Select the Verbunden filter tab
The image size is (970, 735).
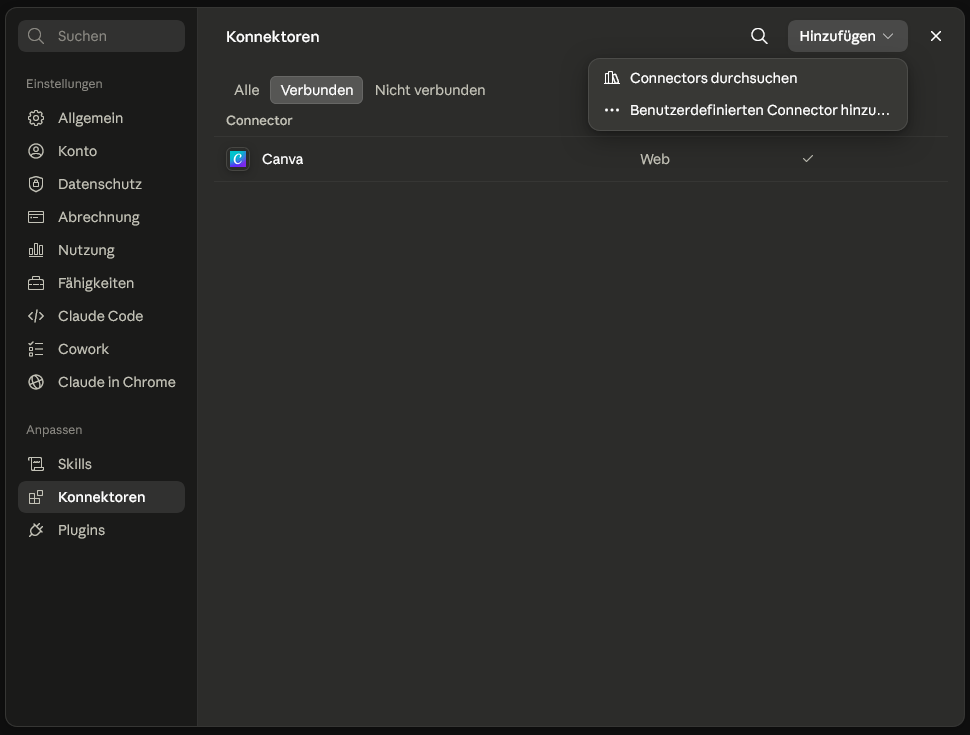click(317, 90)
